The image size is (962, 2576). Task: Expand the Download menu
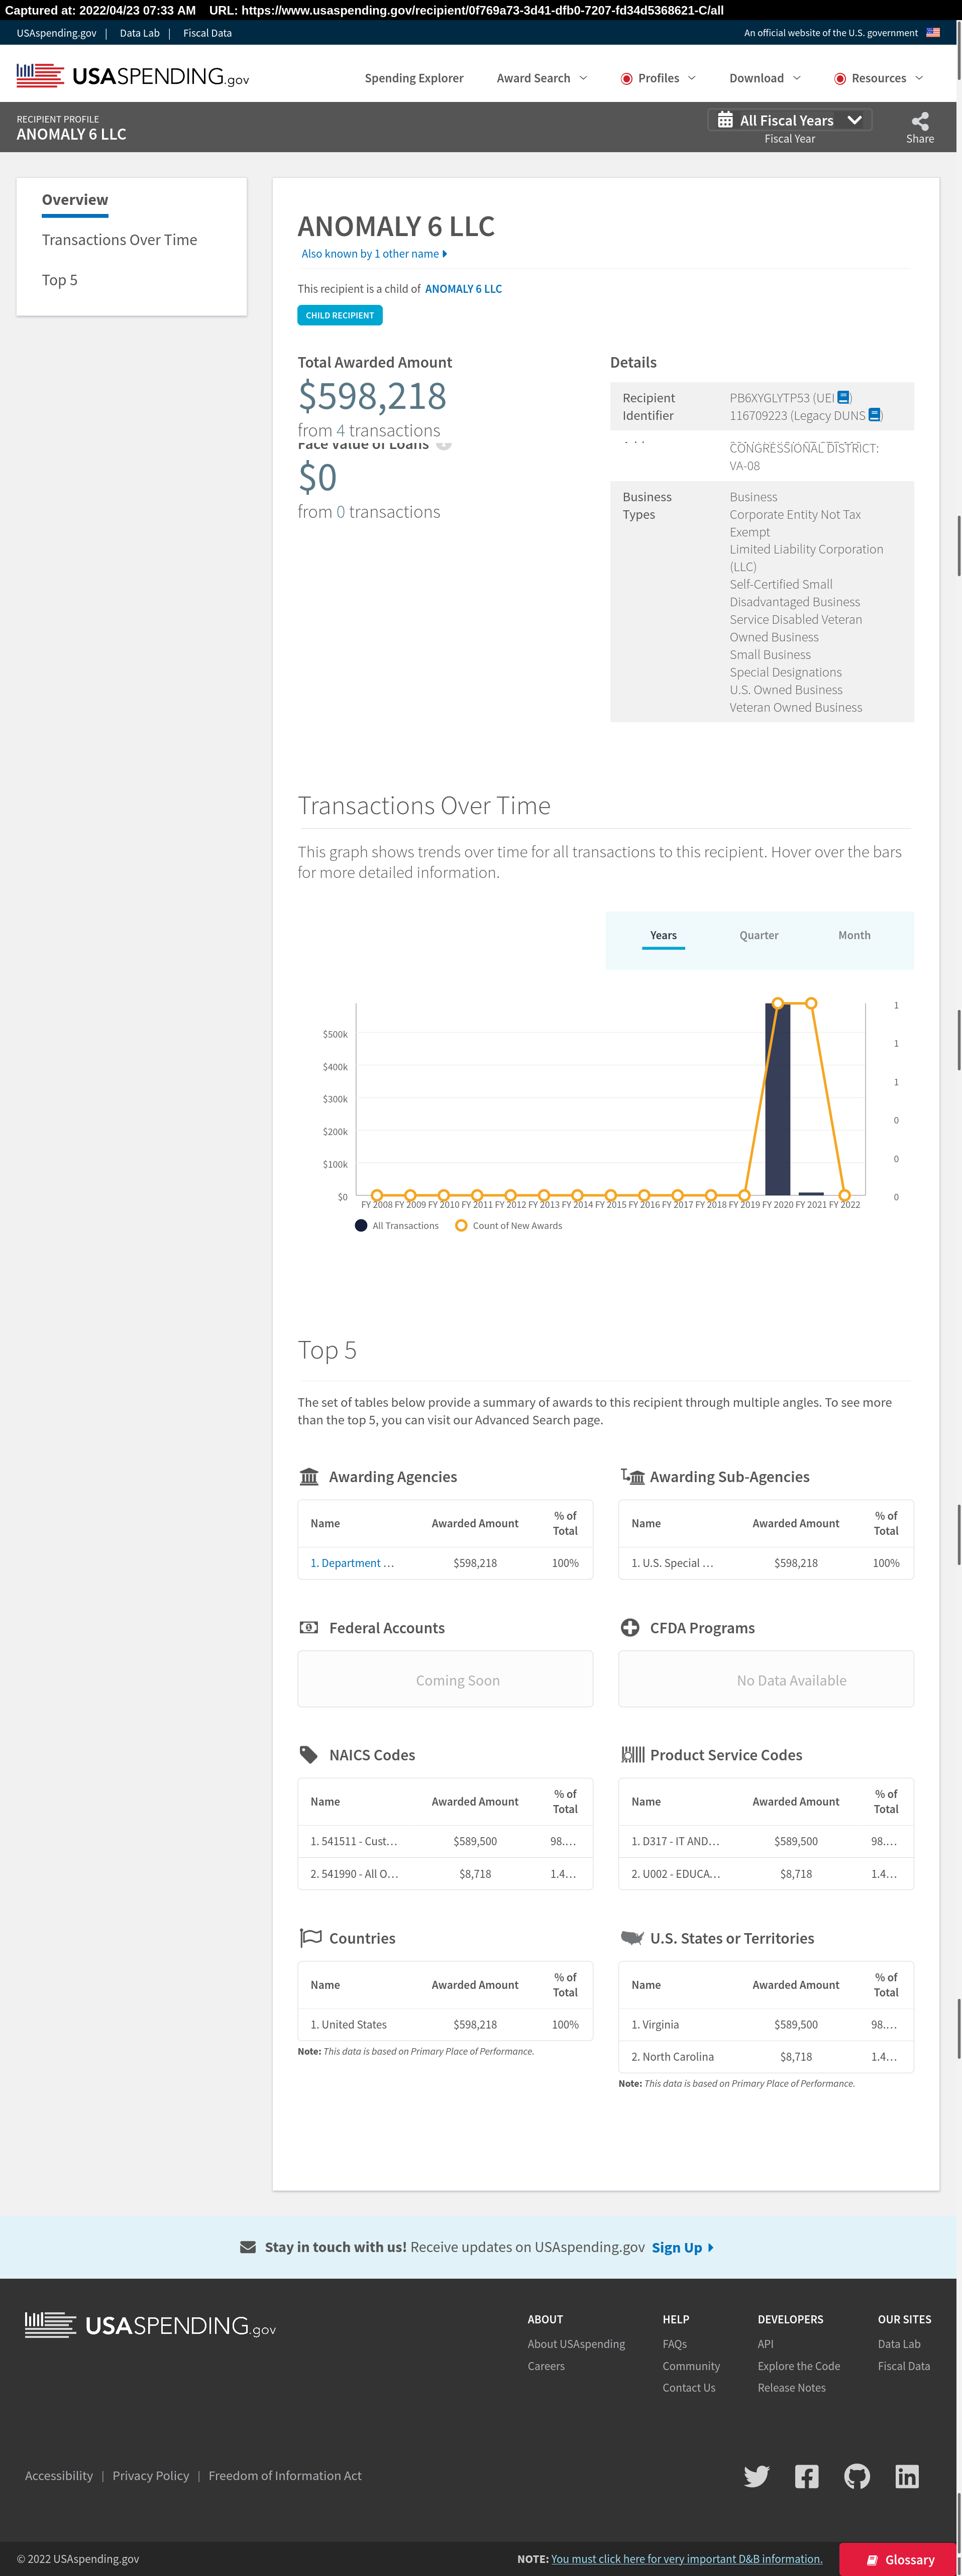[x=765, y=78]
